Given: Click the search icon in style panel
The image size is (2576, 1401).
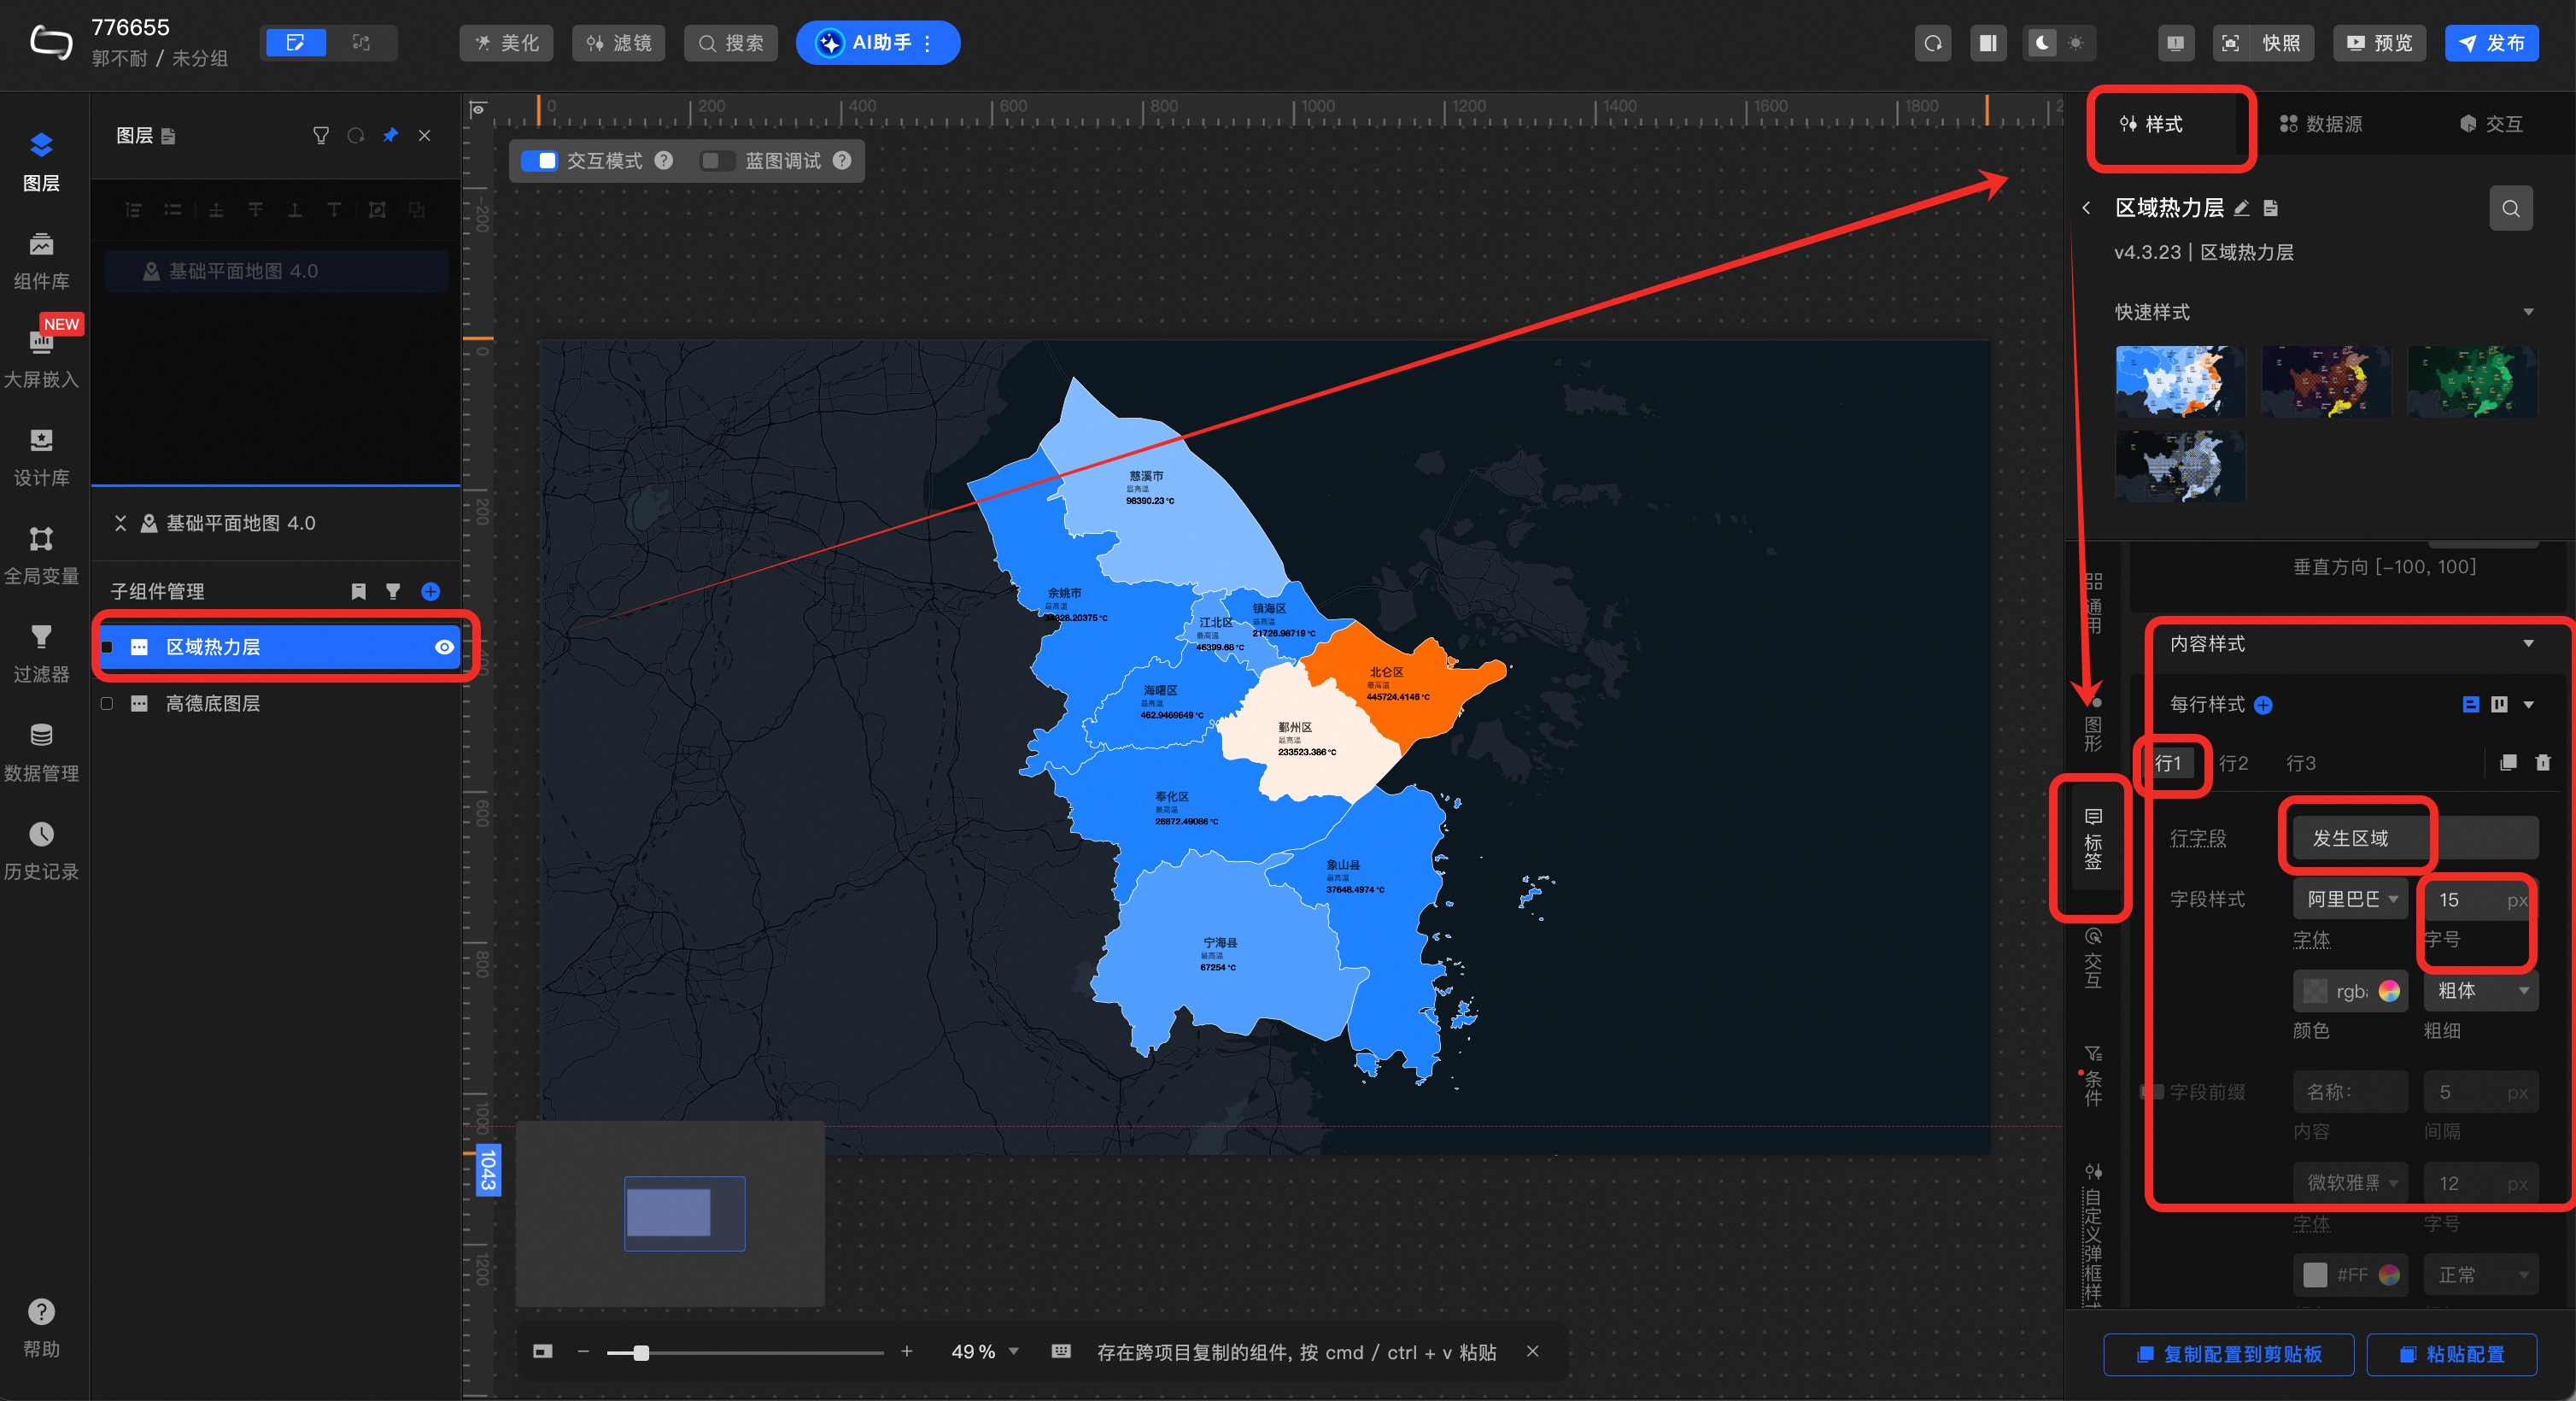Looking at the screenshot, I should (2510, 208).
